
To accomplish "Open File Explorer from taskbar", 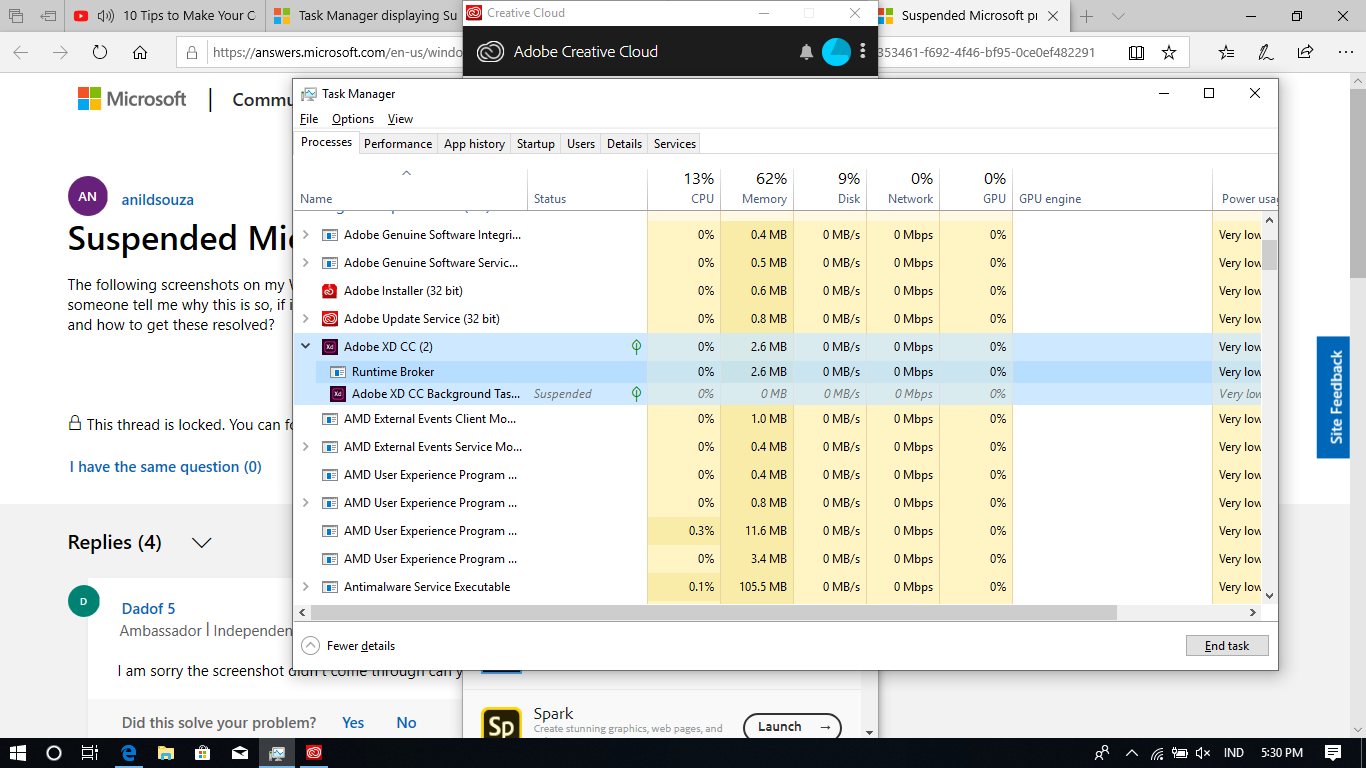I will pos(166,753).
